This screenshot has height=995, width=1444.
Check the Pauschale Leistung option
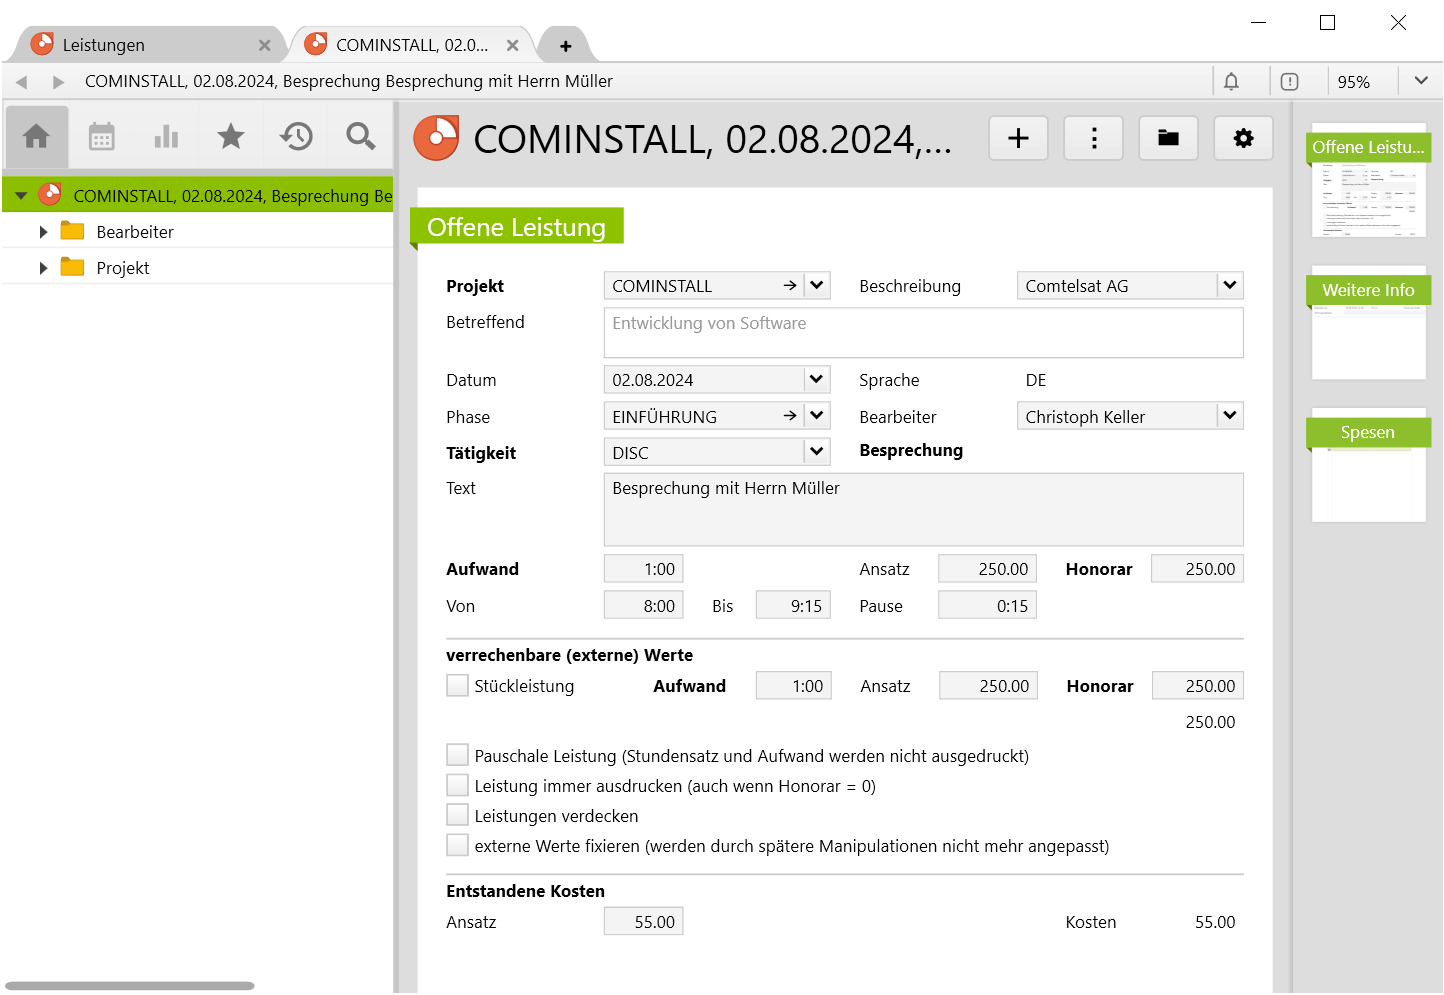(x=458, y=755)
